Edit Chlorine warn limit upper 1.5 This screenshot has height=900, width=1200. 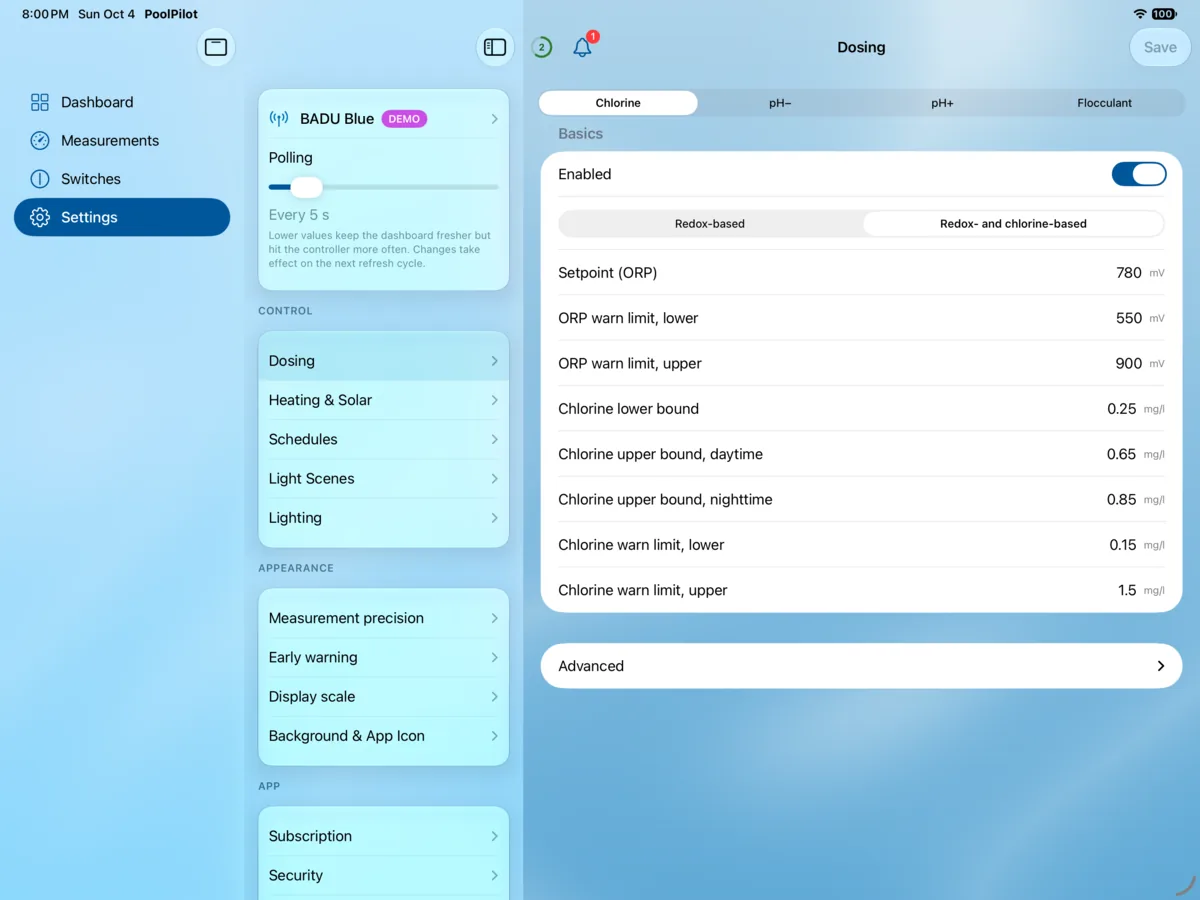(1127, 590)
